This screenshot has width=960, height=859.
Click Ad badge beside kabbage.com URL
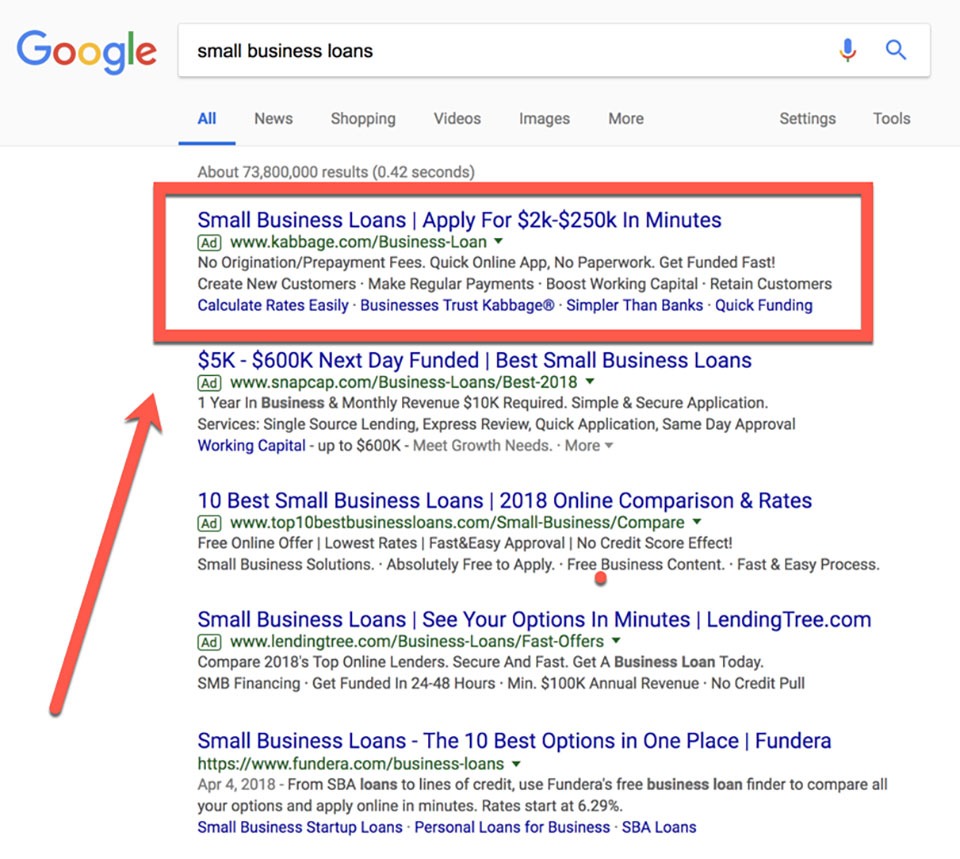pyautogui.click(x=209, y=242)
